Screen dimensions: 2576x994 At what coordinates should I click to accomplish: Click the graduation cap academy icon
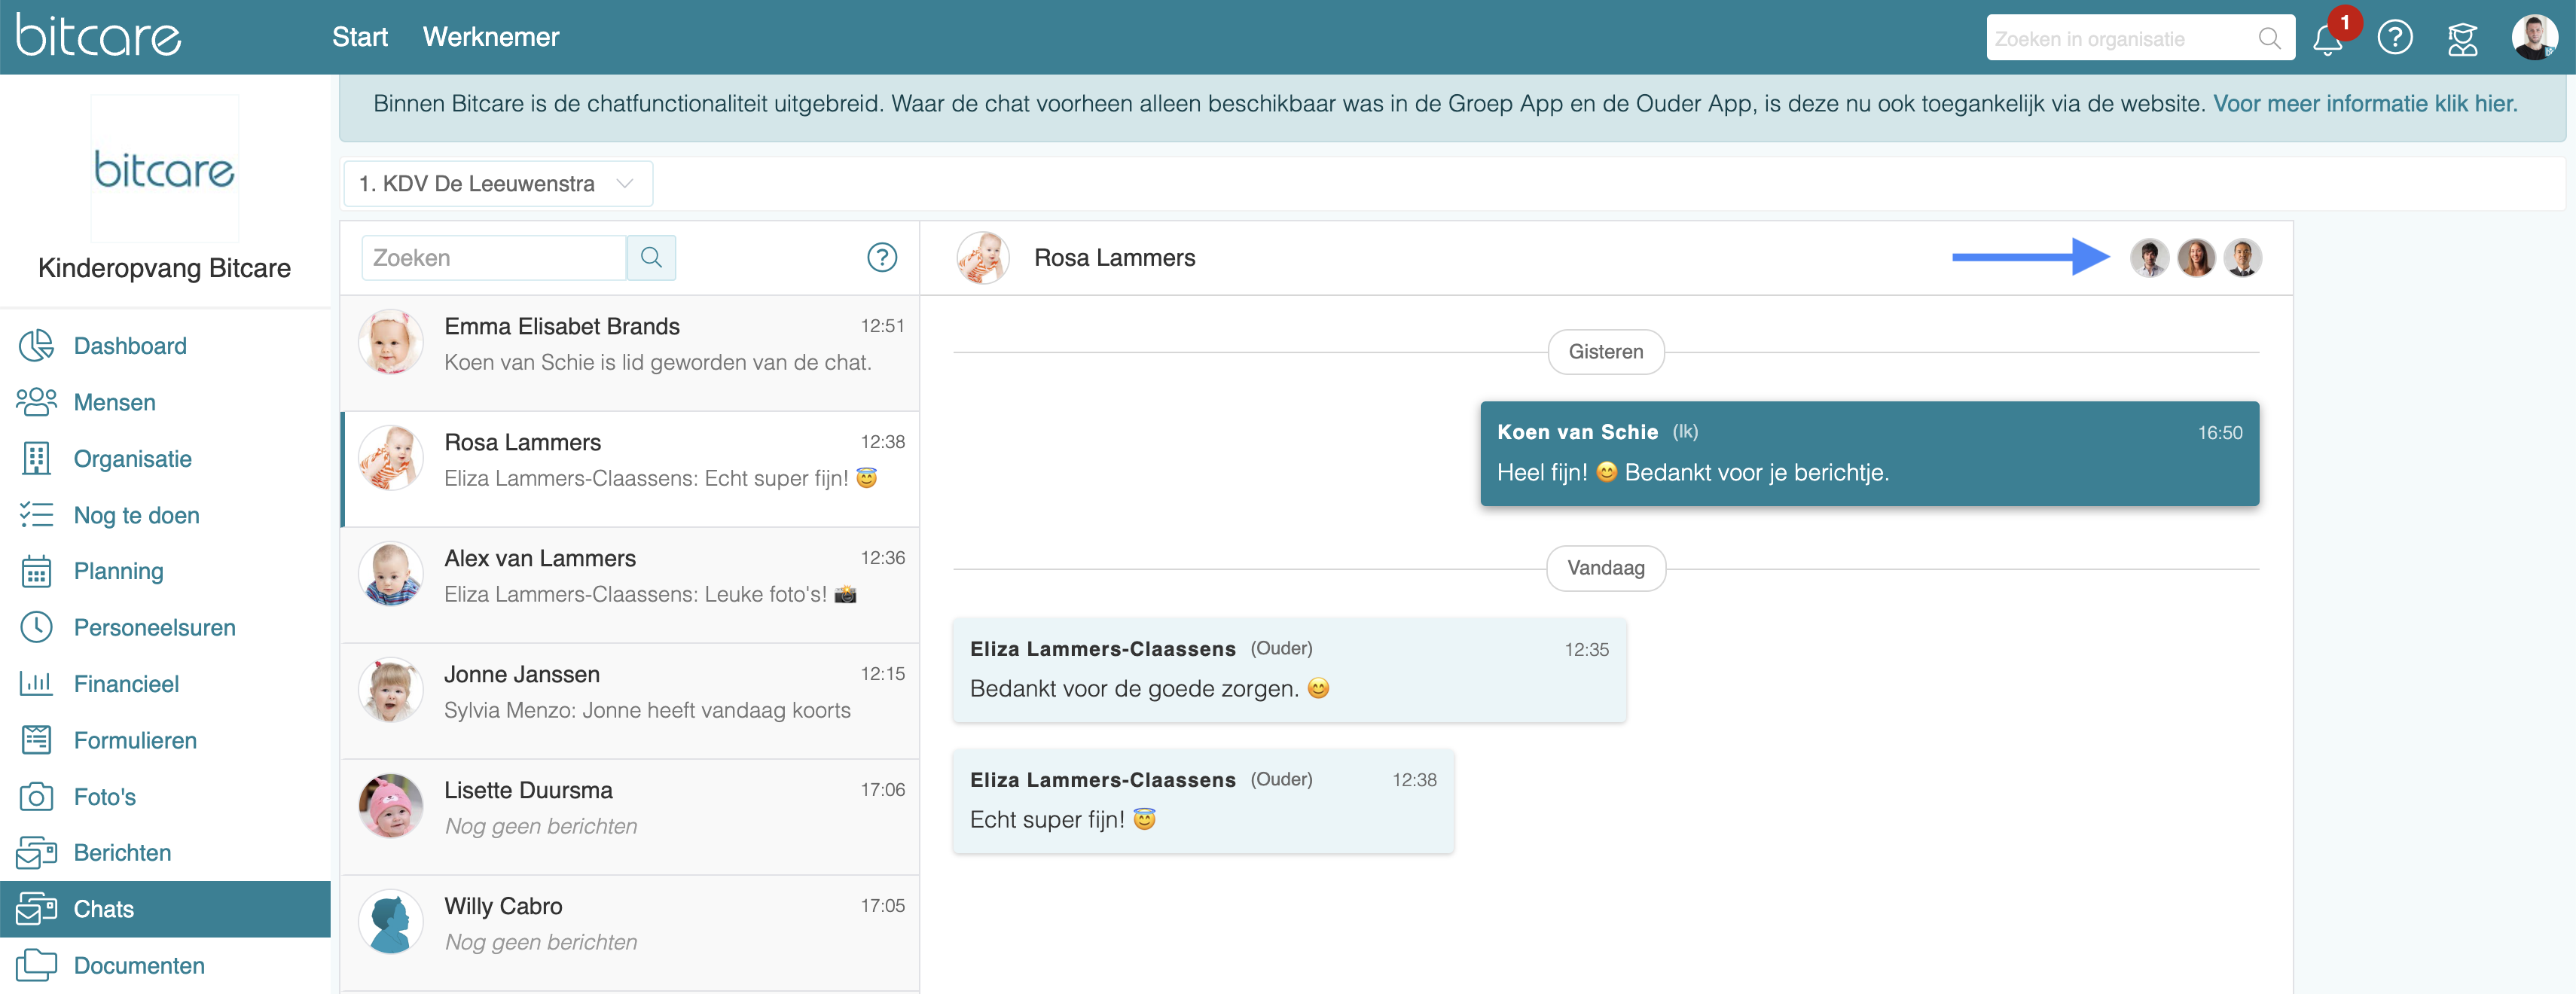click(2461, 39)
